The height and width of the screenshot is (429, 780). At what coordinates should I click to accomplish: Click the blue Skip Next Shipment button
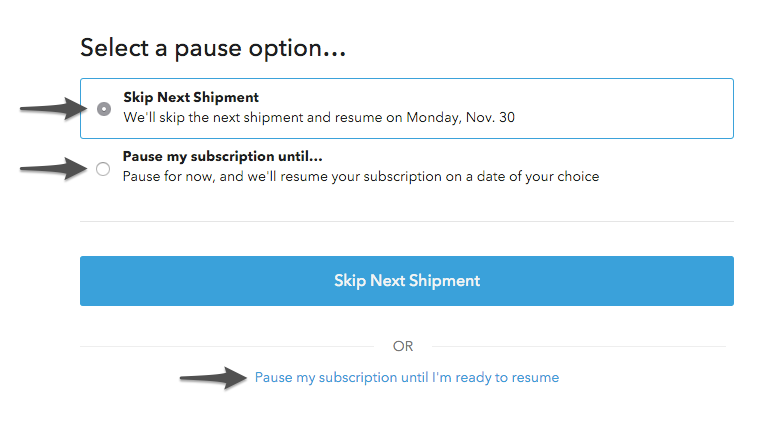tap(407, 281)
